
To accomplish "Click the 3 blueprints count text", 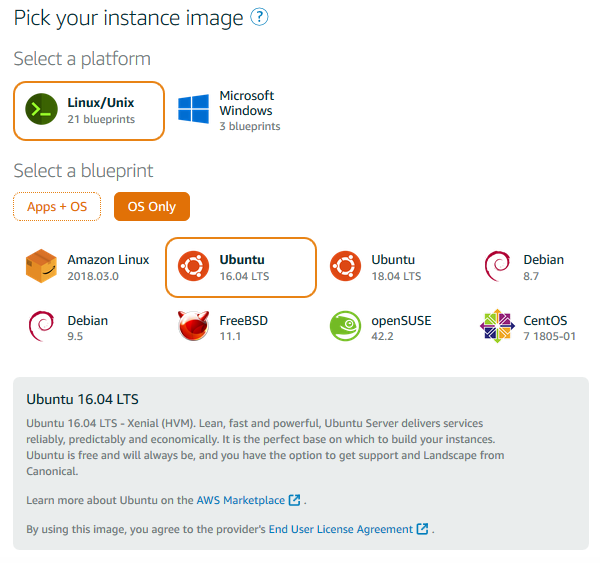I will (x=250, y=126).
